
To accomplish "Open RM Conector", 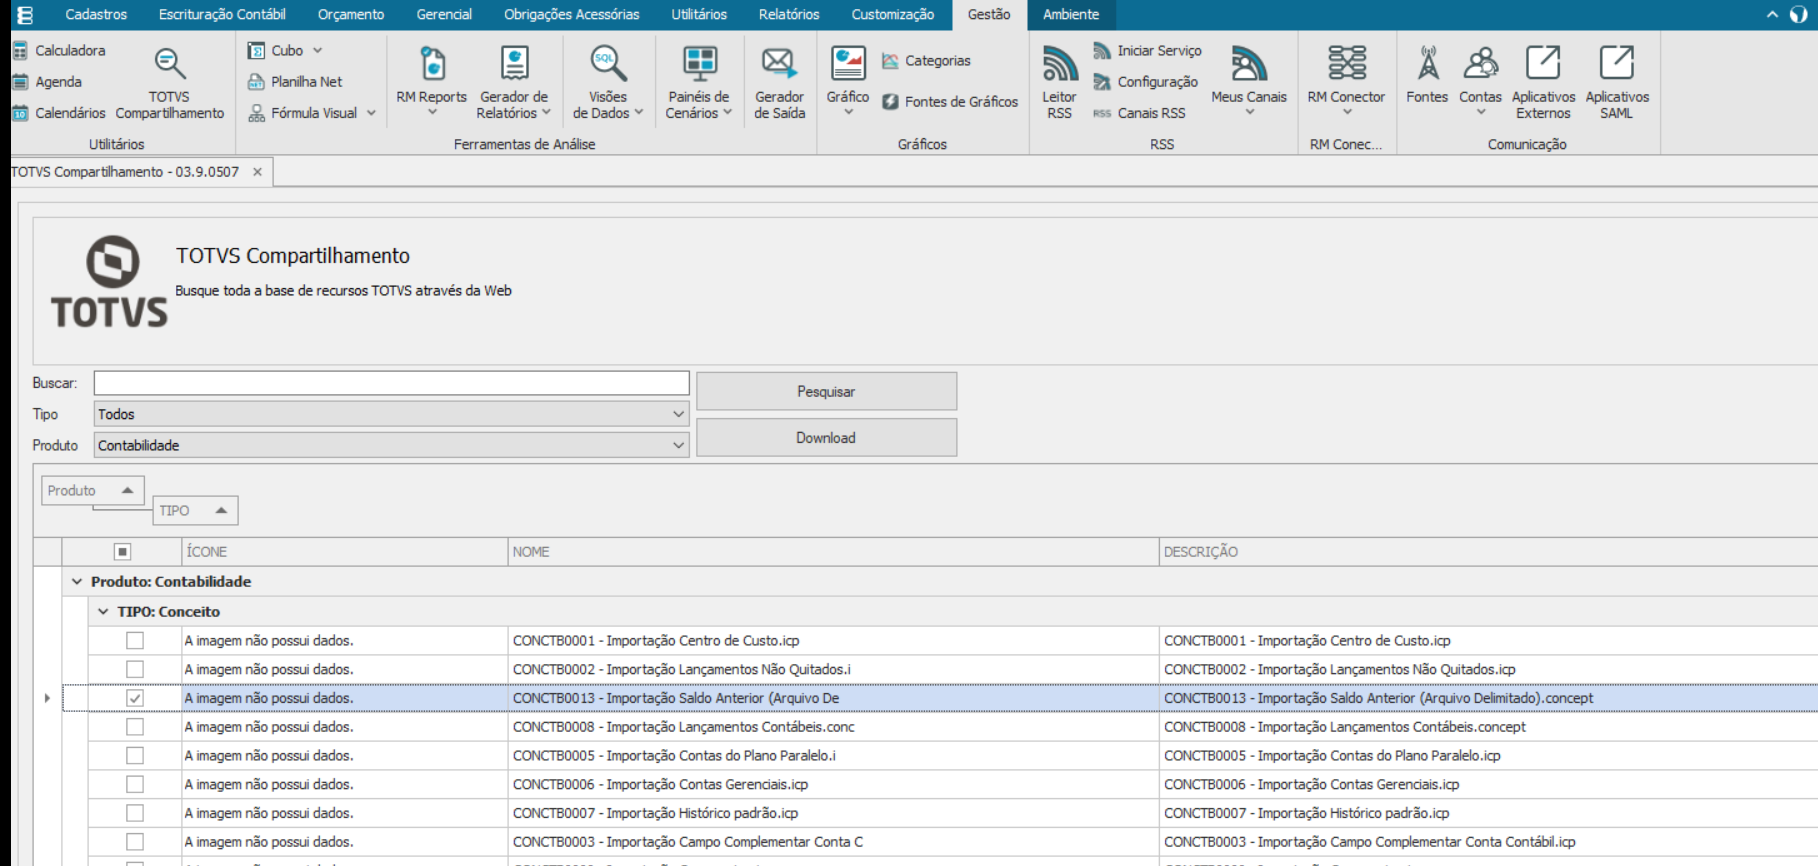I will [x=1346, y=80].
